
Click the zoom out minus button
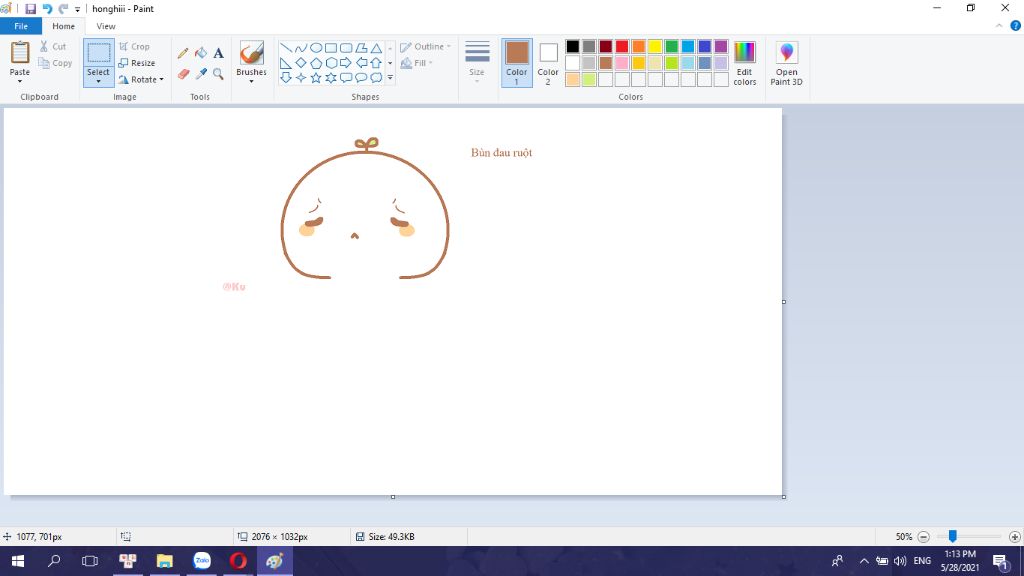(x=923, y=537)
